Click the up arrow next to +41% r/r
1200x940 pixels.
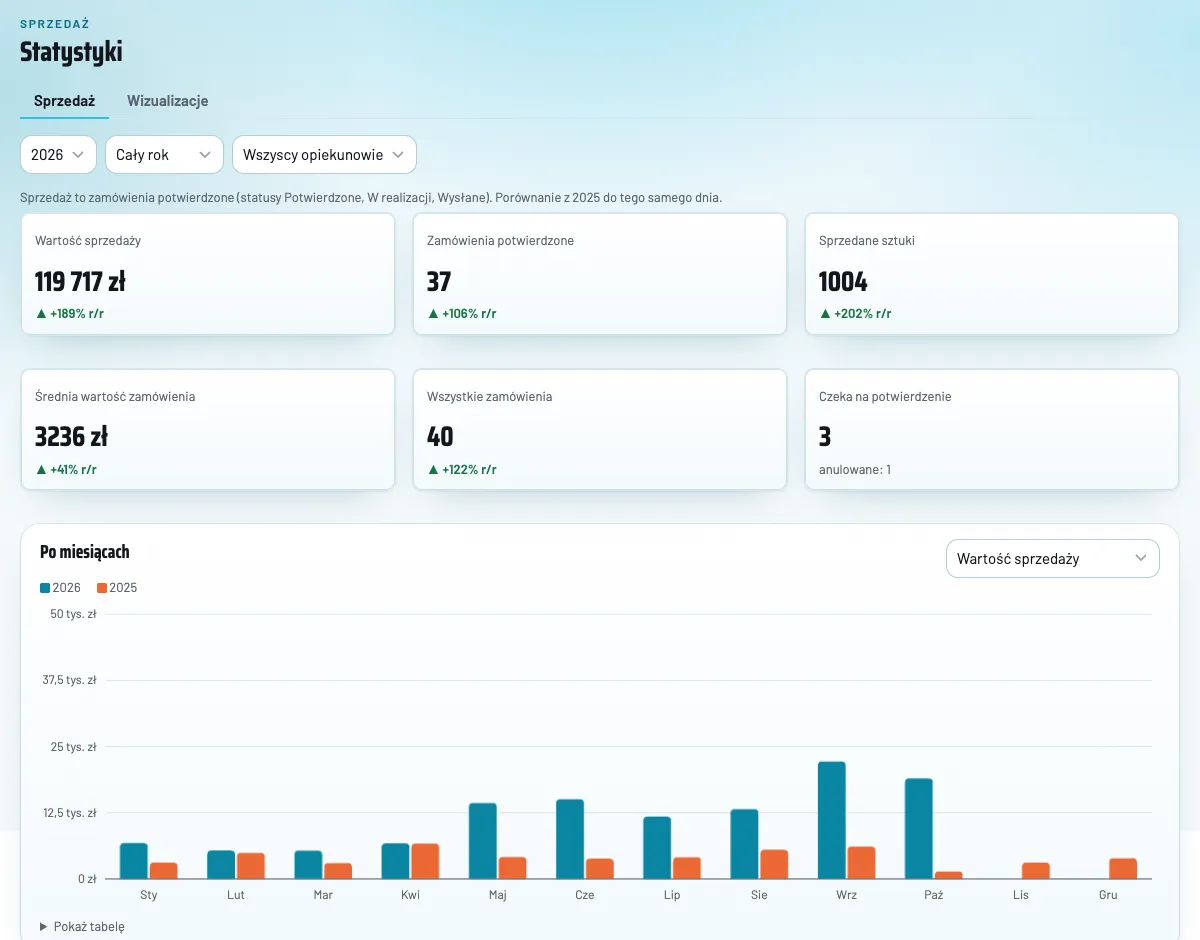41,470
